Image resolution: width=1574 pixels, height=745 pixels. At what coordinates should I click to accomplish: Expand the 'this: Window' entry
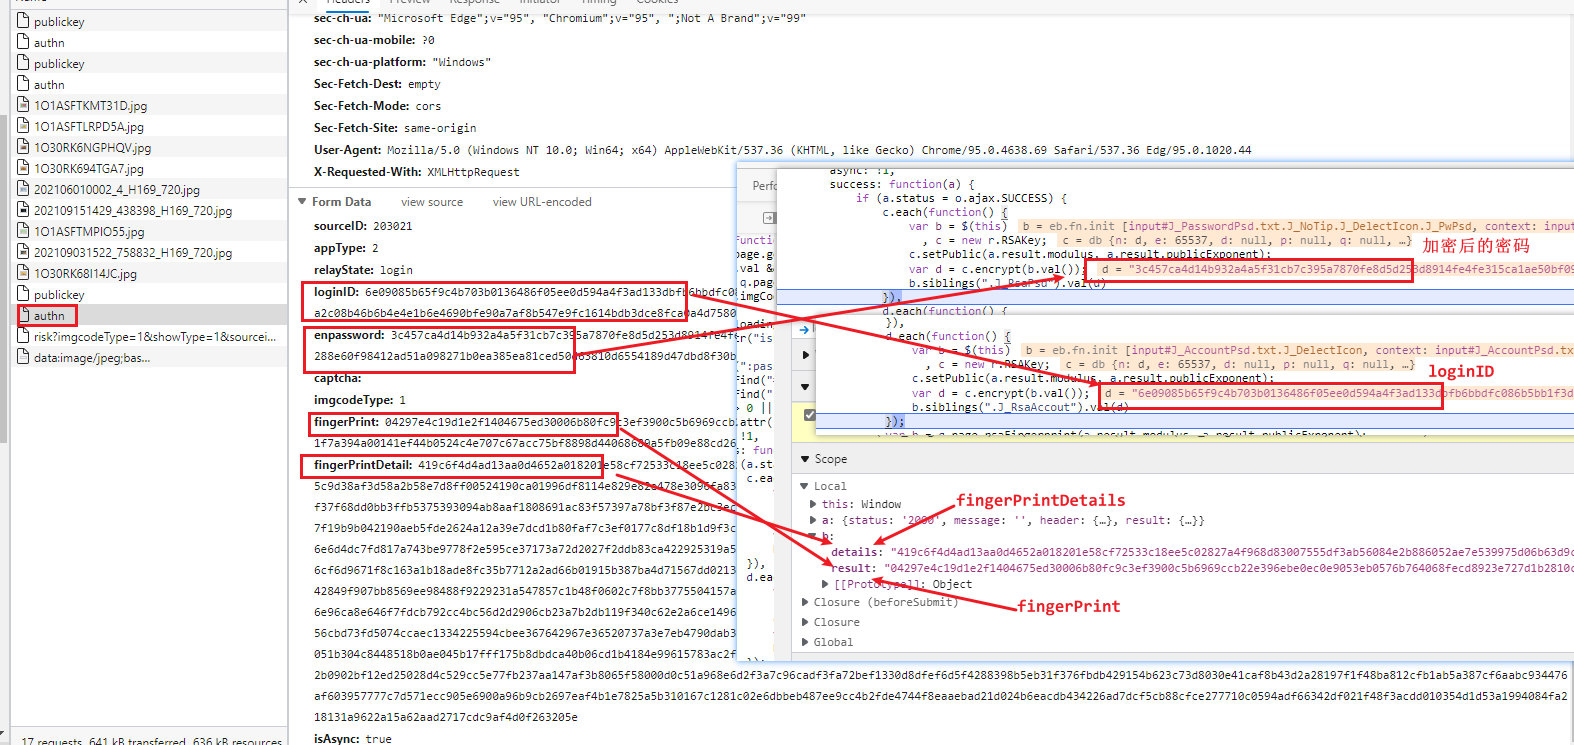813,504
